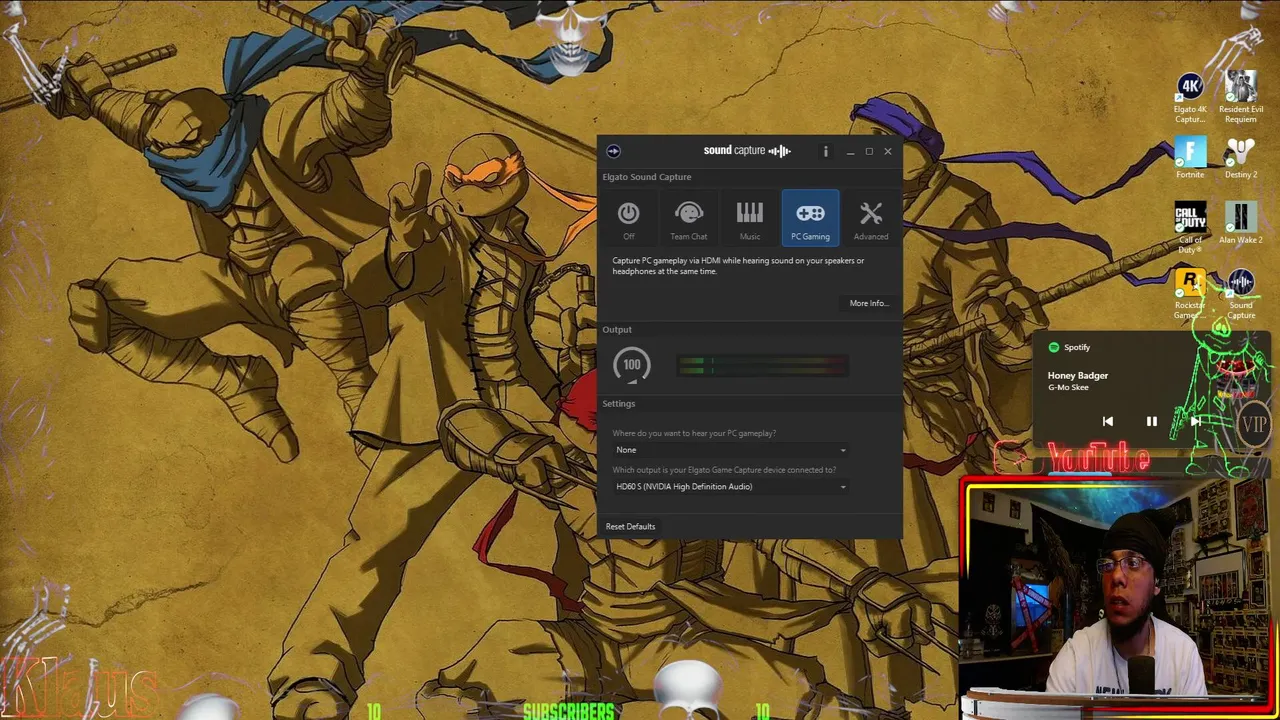Open Elgato 4K Capture desktop shortcut

[x=1190, y=98]
